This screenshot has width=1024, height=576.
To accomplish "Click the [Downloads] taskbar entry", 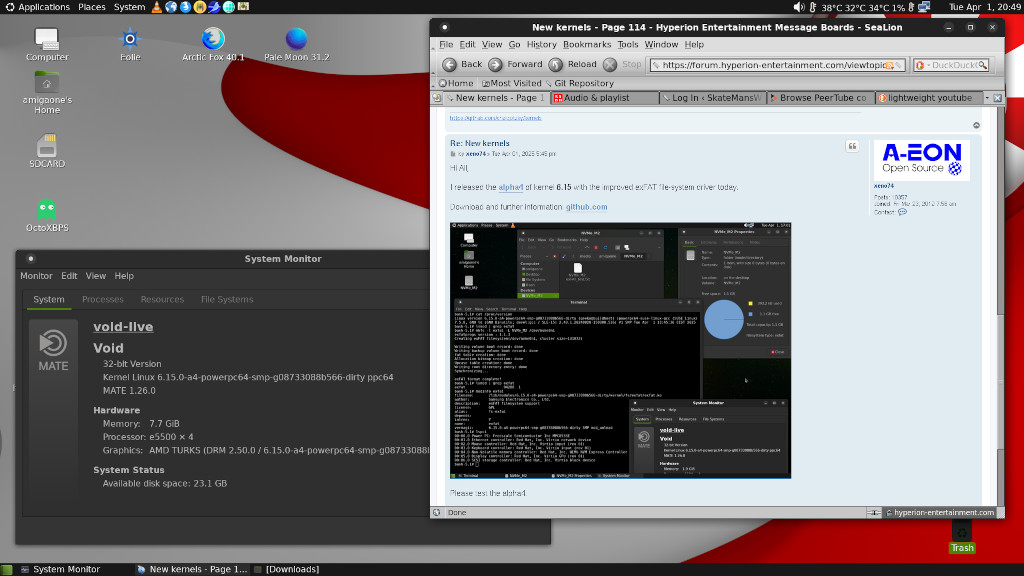I will point(286,569).
